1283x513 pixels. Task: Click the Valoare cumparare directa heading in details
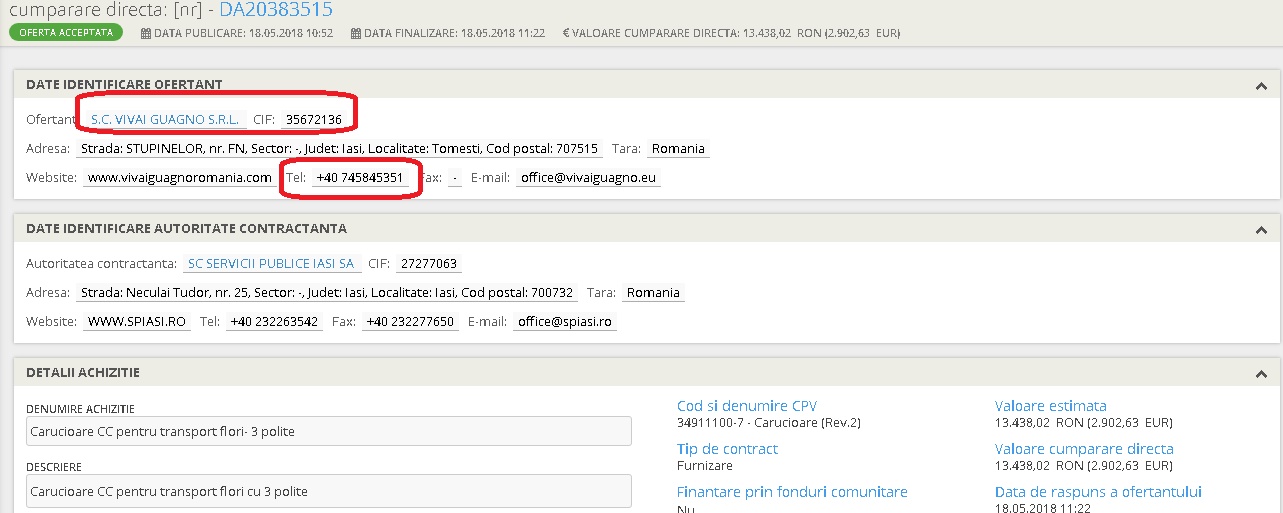[1084, 449]
